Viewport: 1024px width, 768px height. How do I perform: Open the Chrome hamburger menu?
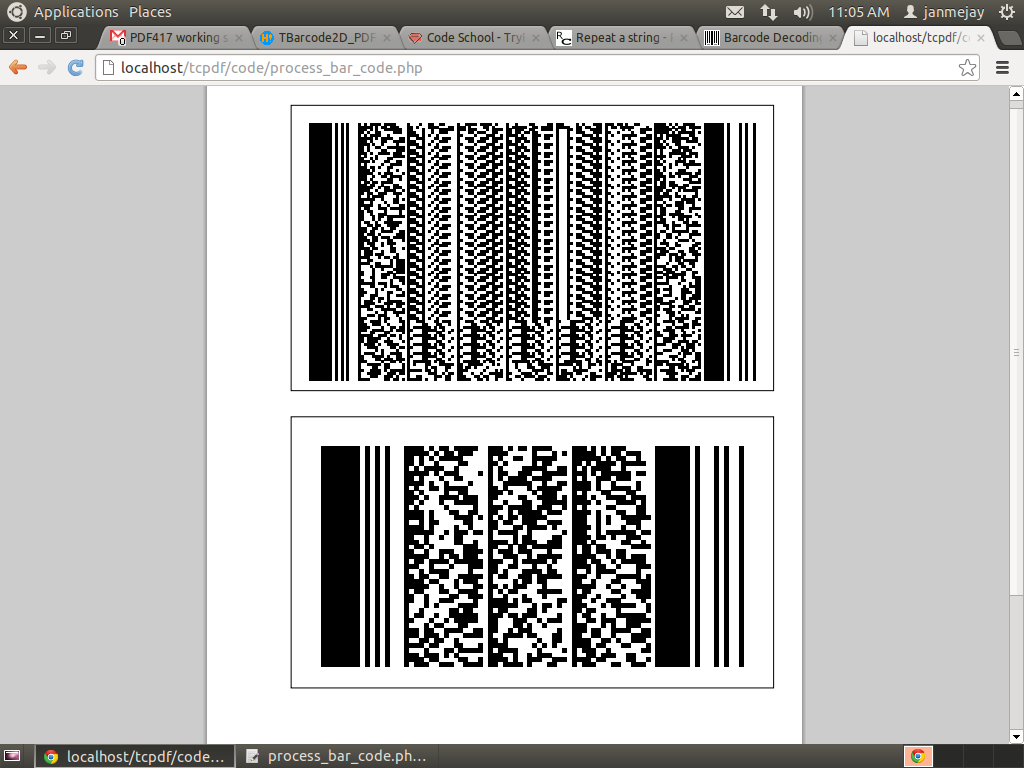tap(1003, 68)
